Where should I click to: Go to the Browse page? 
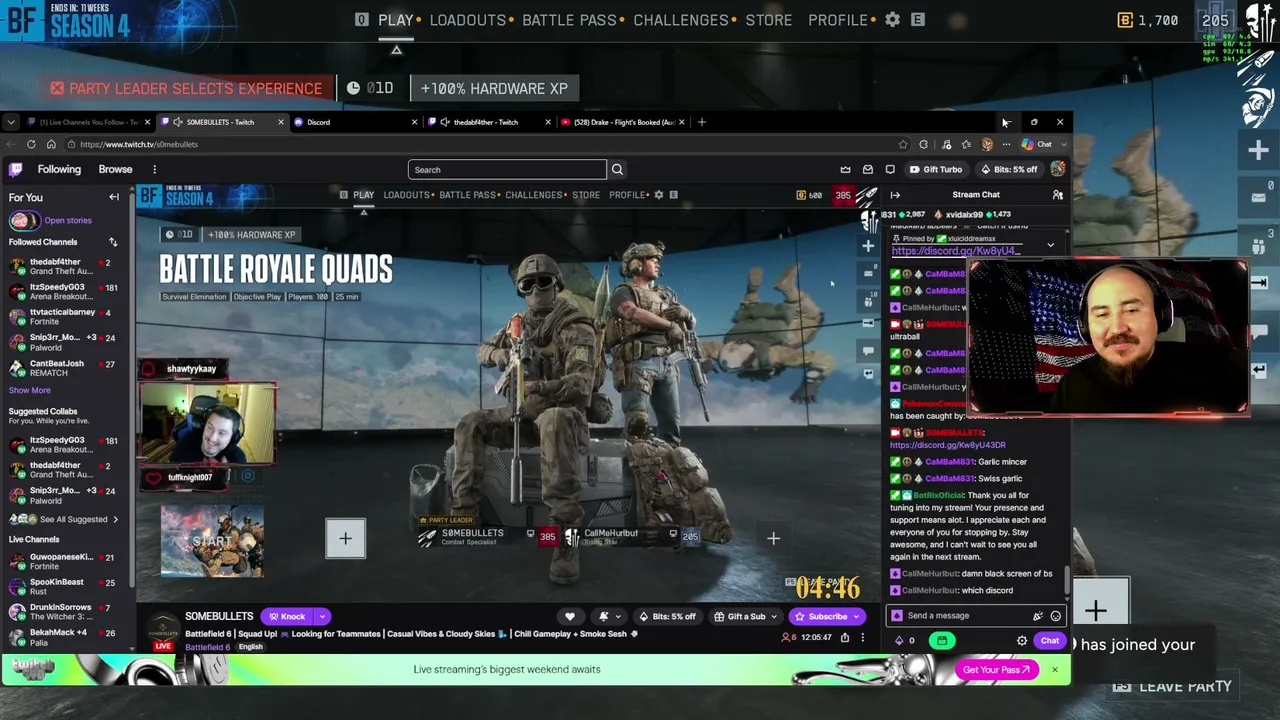(115, 169)
